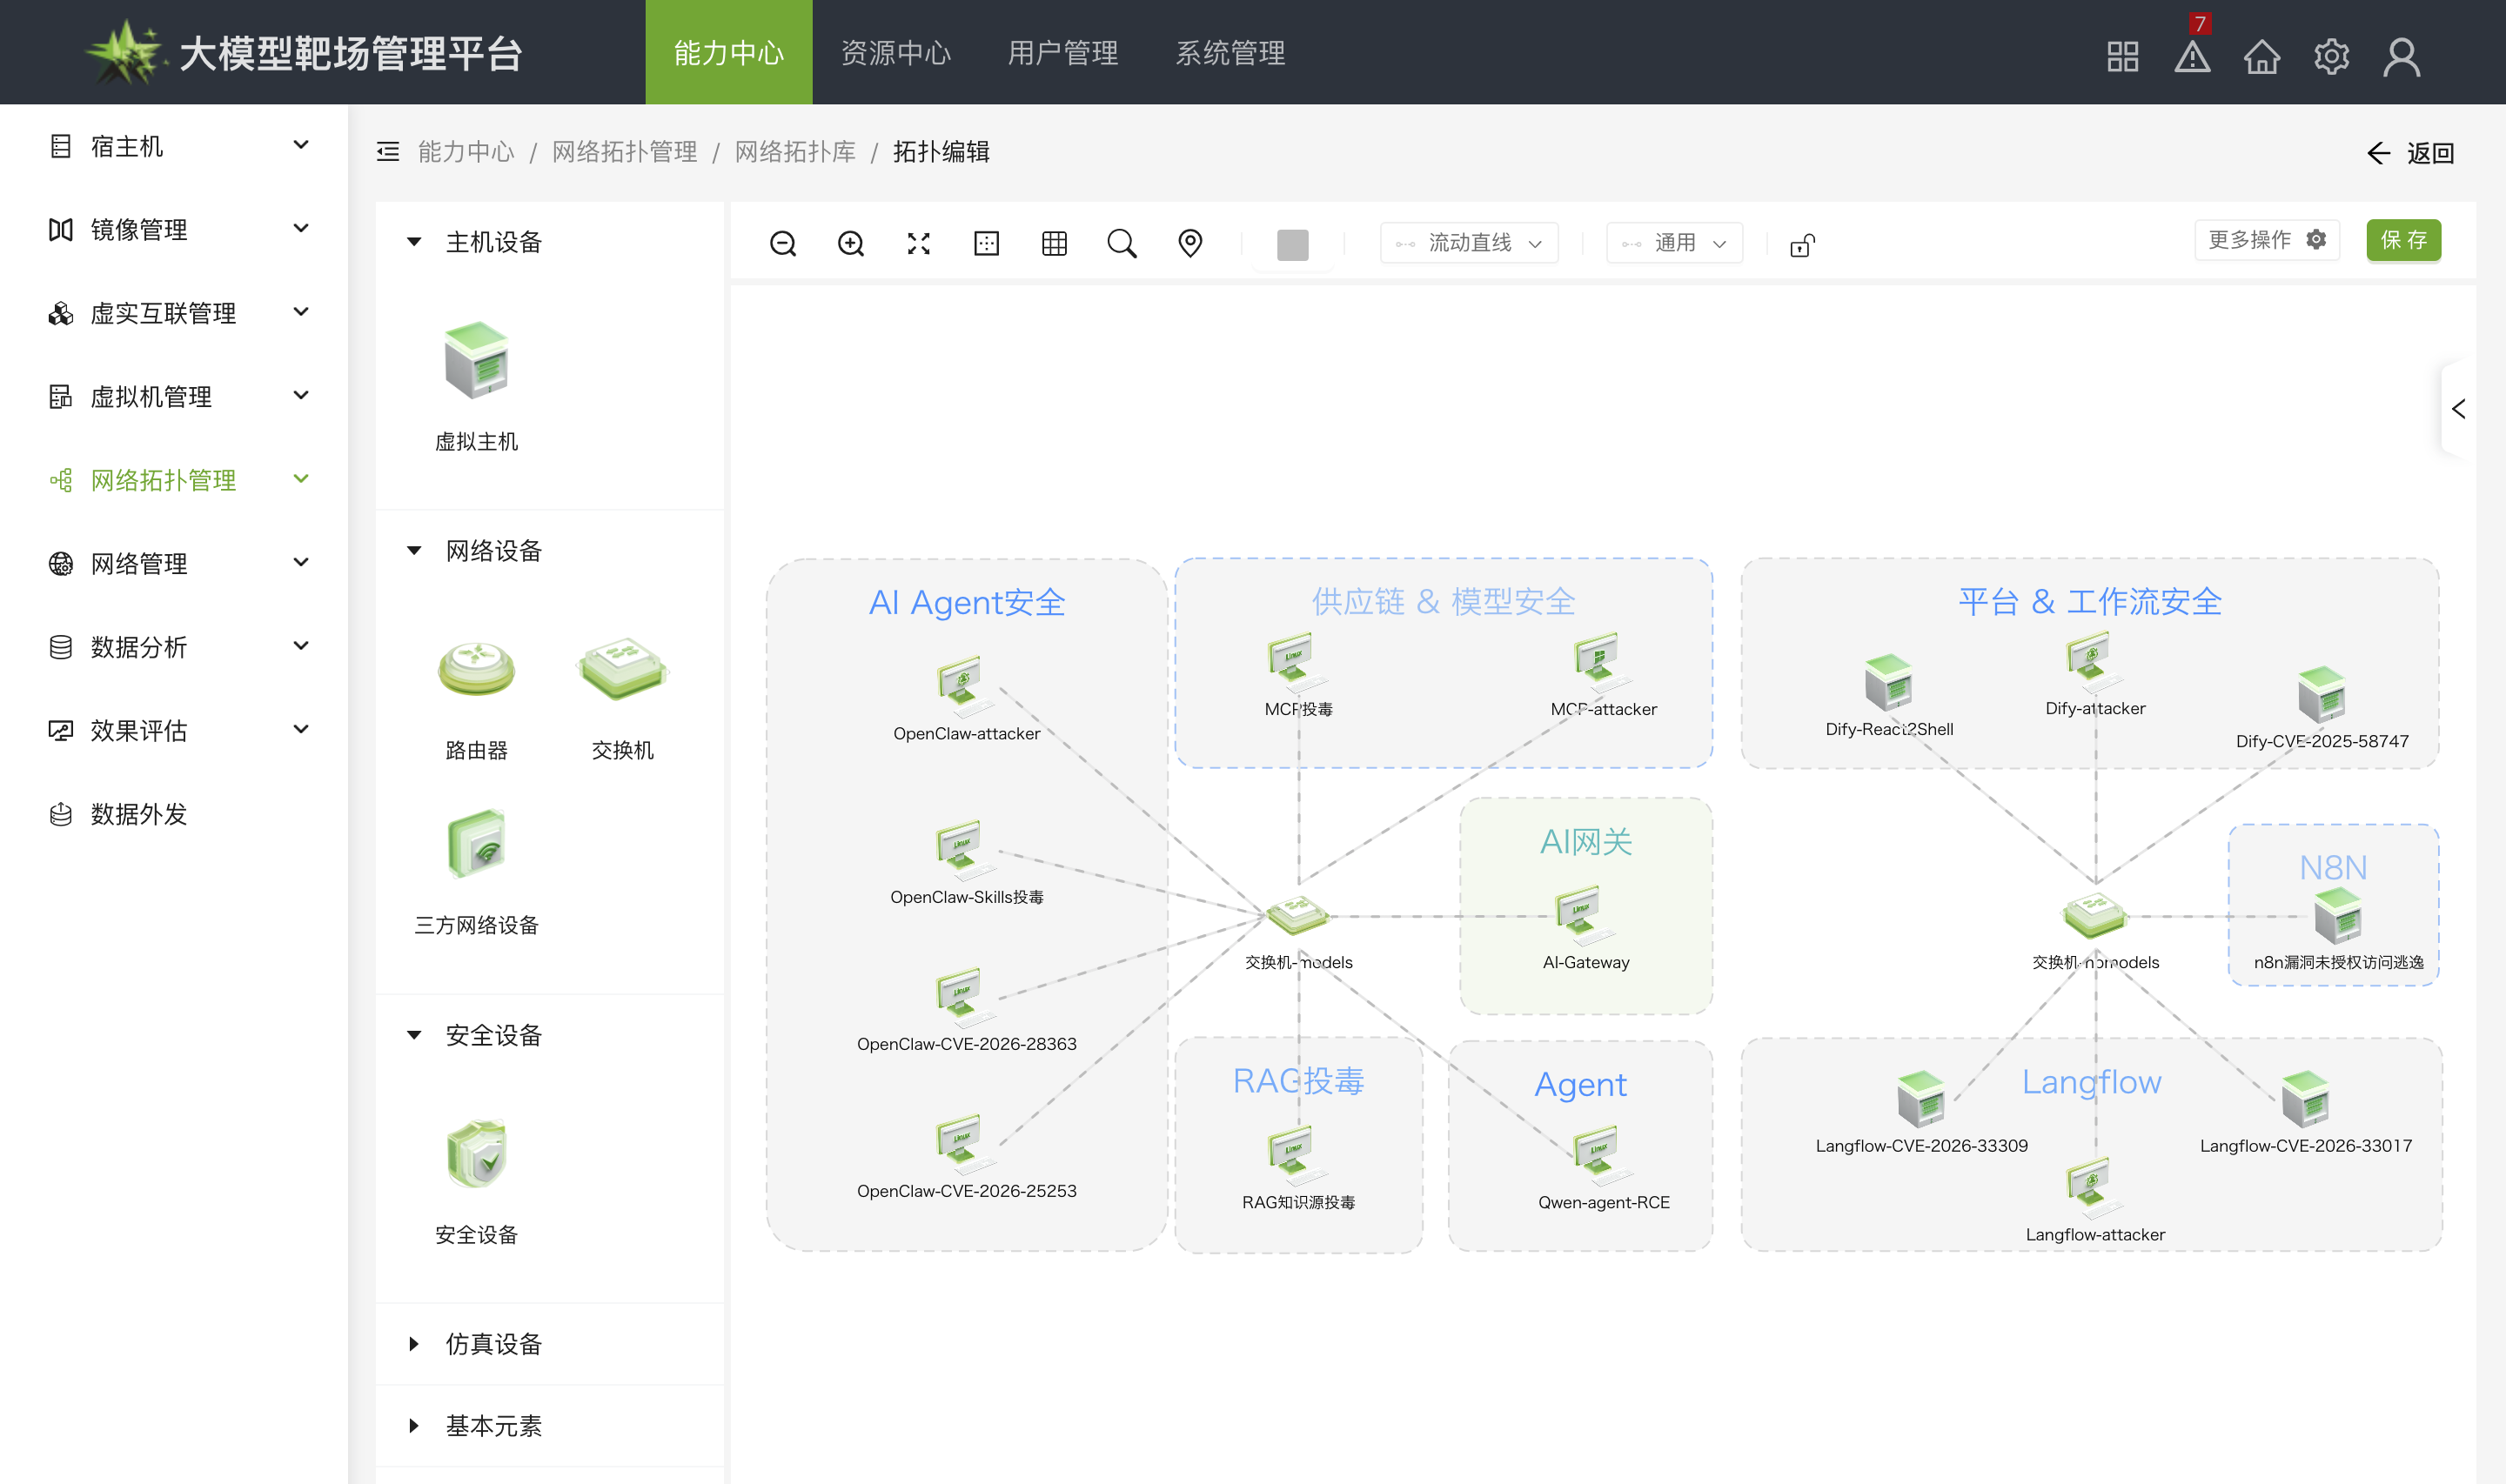Select the Langflow-attacker node
2506x1484 pixels.
click(x=2094, y=1188)
